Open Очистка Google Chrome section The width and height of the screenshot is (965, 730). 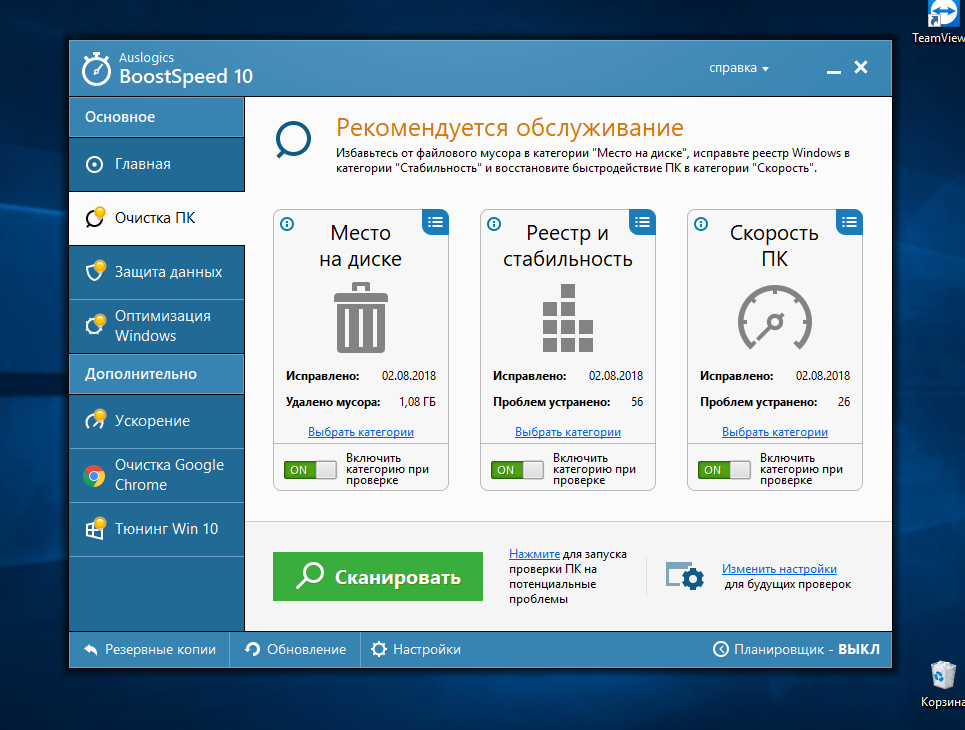point(157,475)
